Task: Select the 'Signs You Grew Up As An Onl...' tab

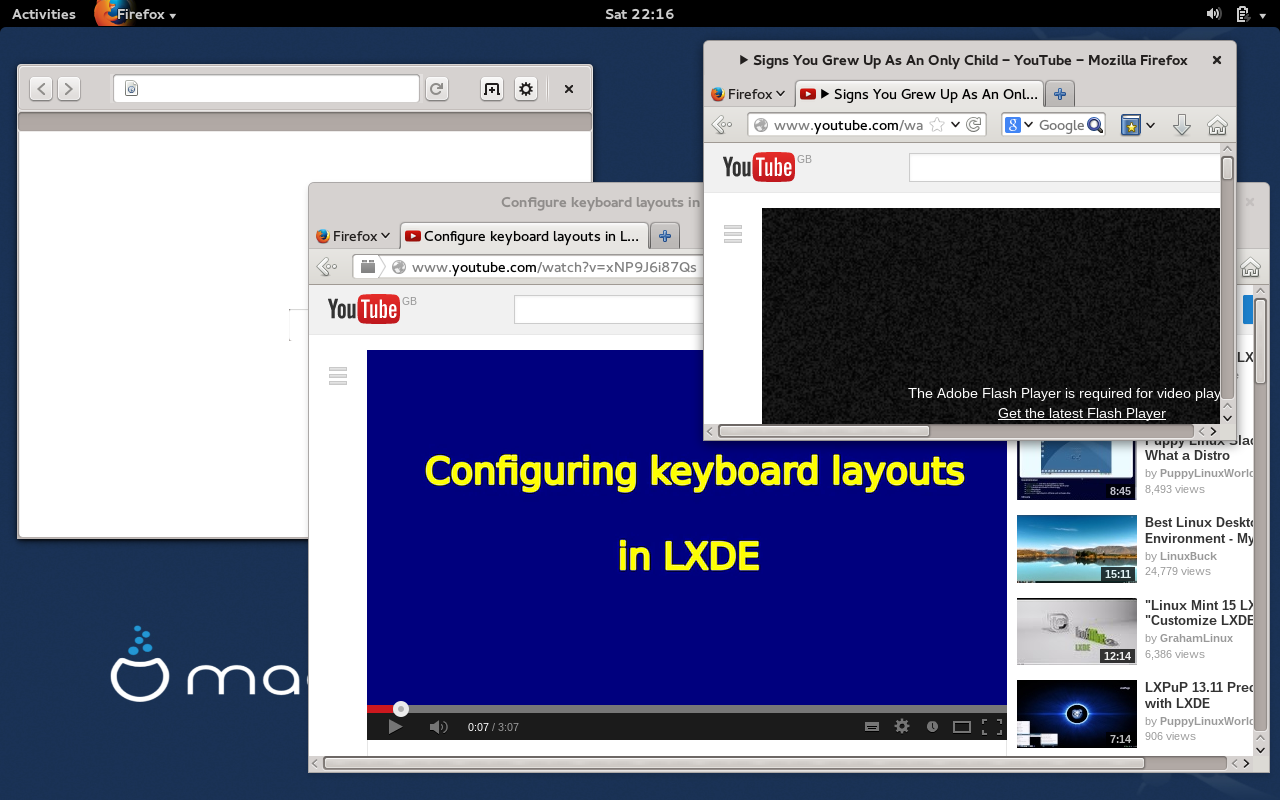Action: coord(919,94)
